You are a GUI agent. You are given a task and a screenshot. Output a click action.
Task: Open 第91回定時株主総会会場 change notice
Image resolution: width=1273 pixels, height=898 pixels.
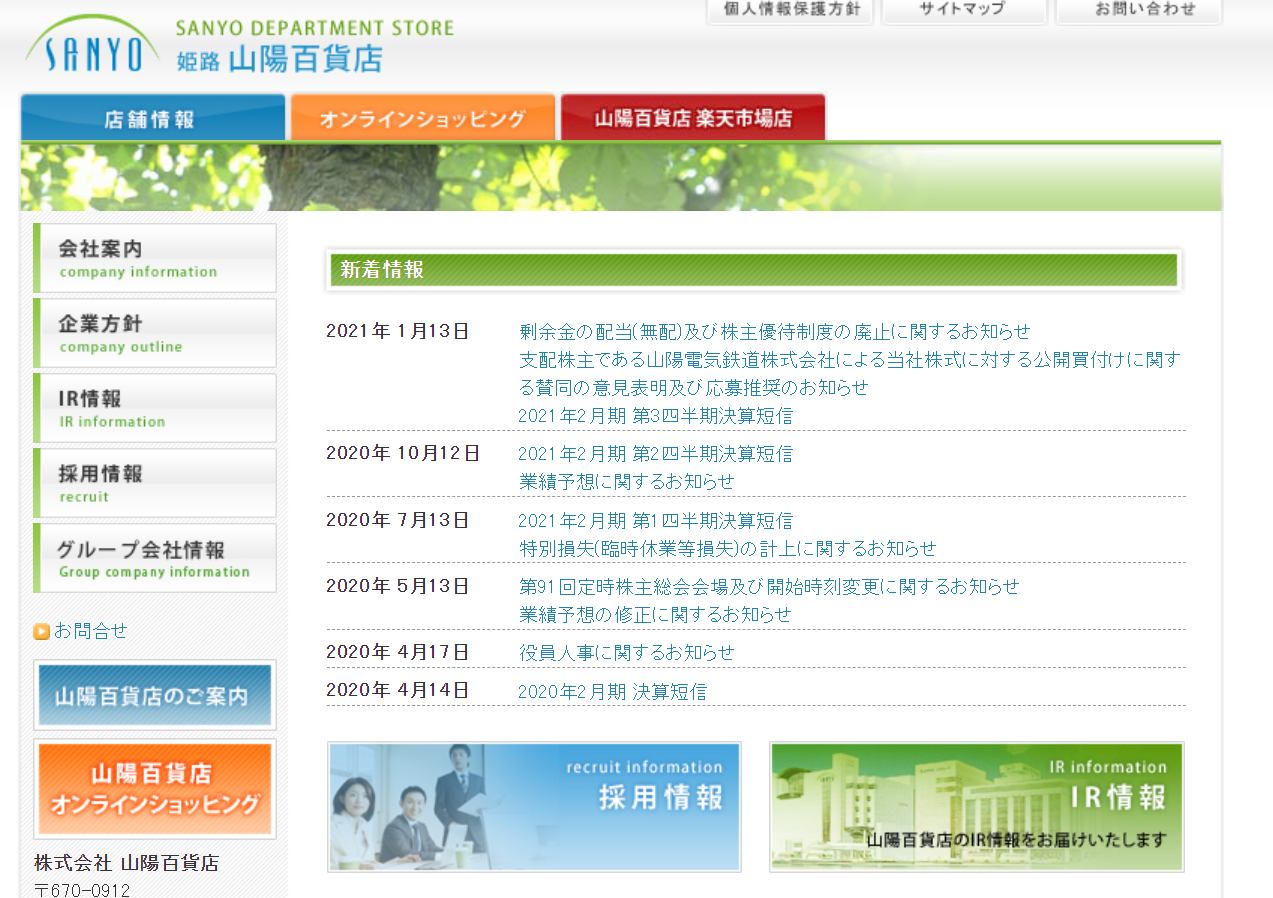click(769, 586)
